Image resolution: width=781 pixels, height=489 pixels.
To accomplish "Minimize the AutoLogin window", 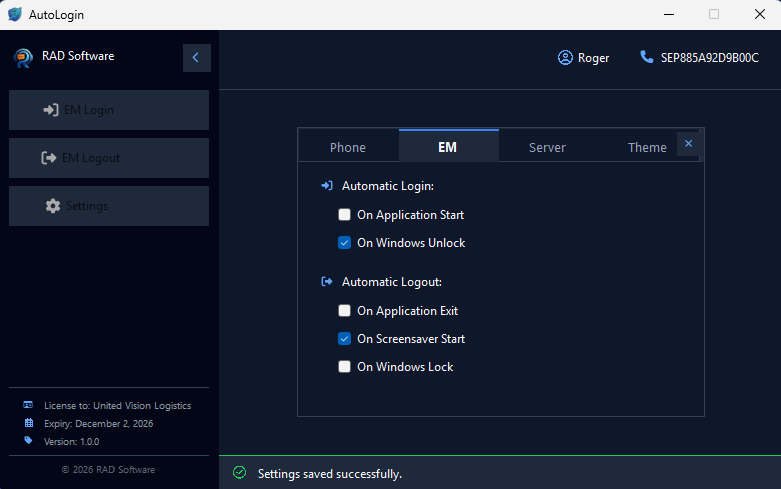I will (668, 14).
